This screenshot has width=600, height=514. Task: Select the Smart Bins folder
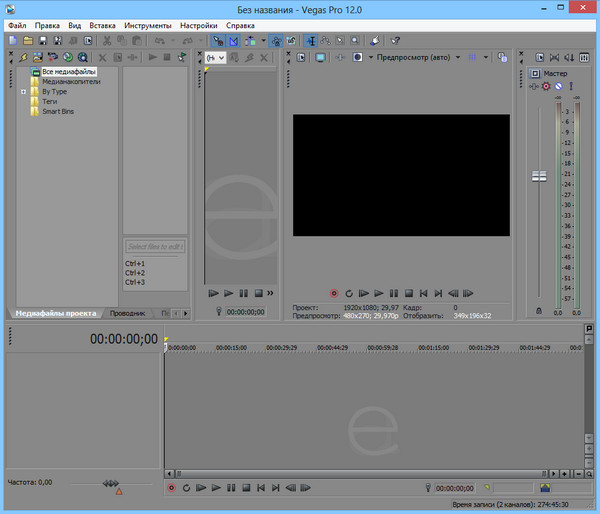point(57,111)
